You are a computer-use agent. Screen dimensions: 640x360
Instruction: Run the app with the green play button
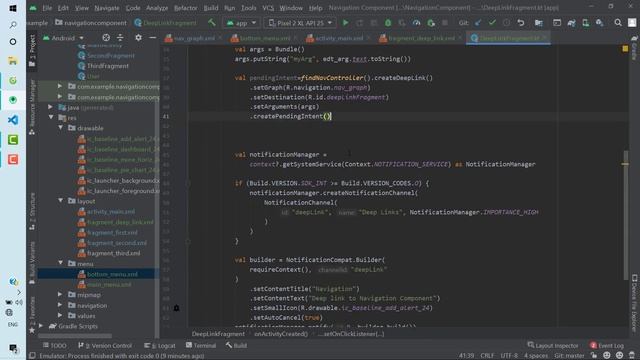tap(345, 23)
